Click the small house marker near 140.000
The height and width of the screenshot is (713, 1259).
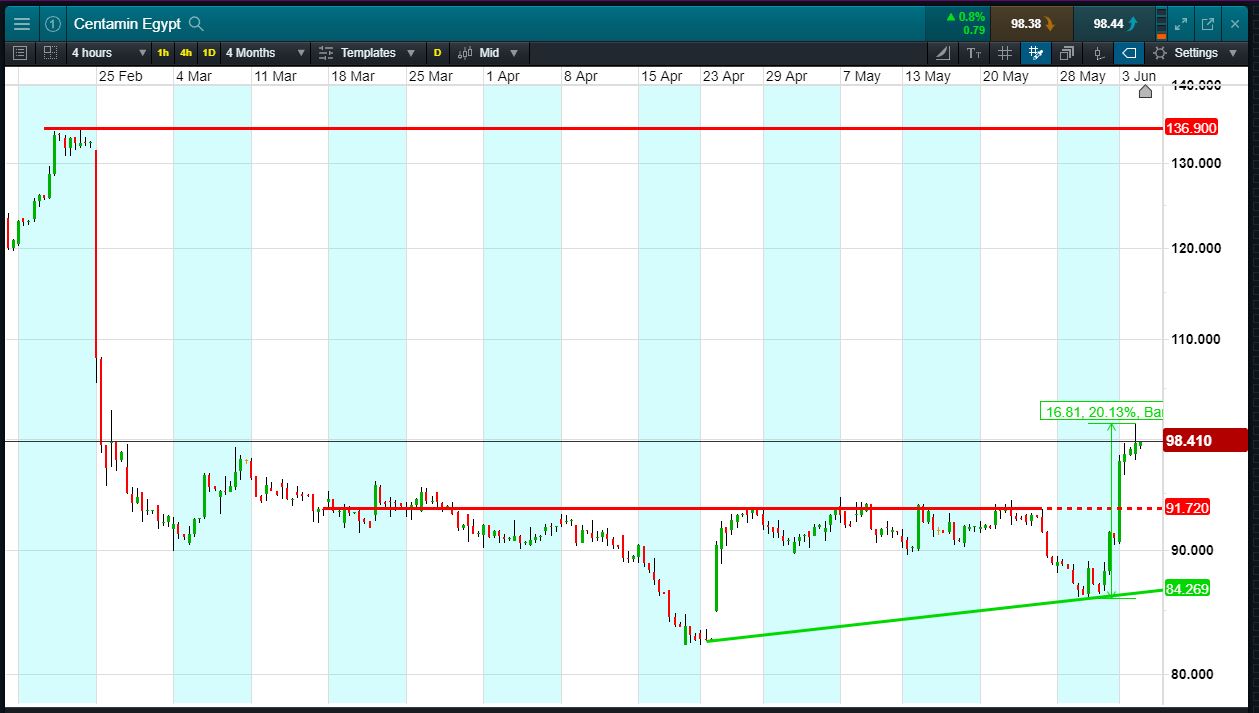click(1146, 92)
